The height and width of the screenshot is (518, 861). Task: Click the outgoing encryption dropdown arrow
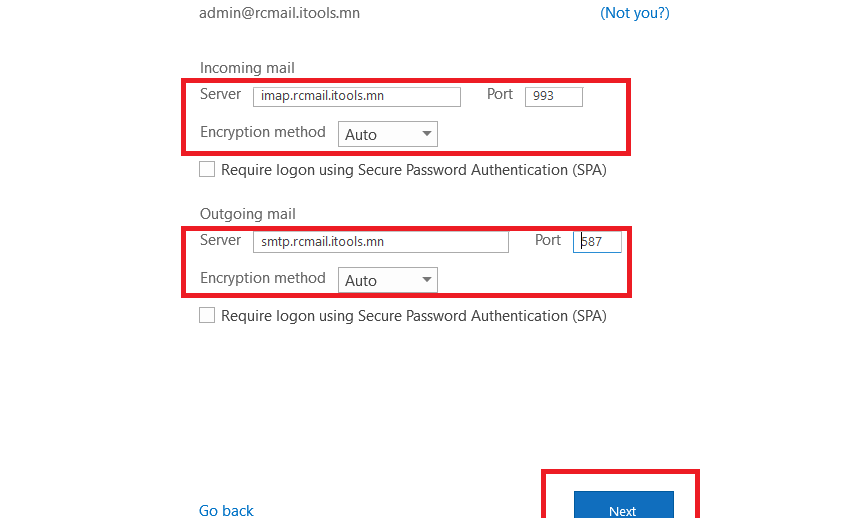pyautogui.click(x=427, y=280)
